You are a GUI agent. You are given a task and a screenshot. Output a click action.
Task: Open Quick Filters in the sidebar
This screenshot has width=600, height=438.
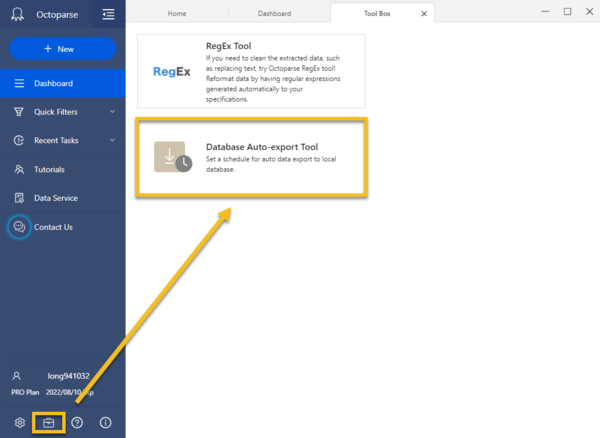coord(63,112)
